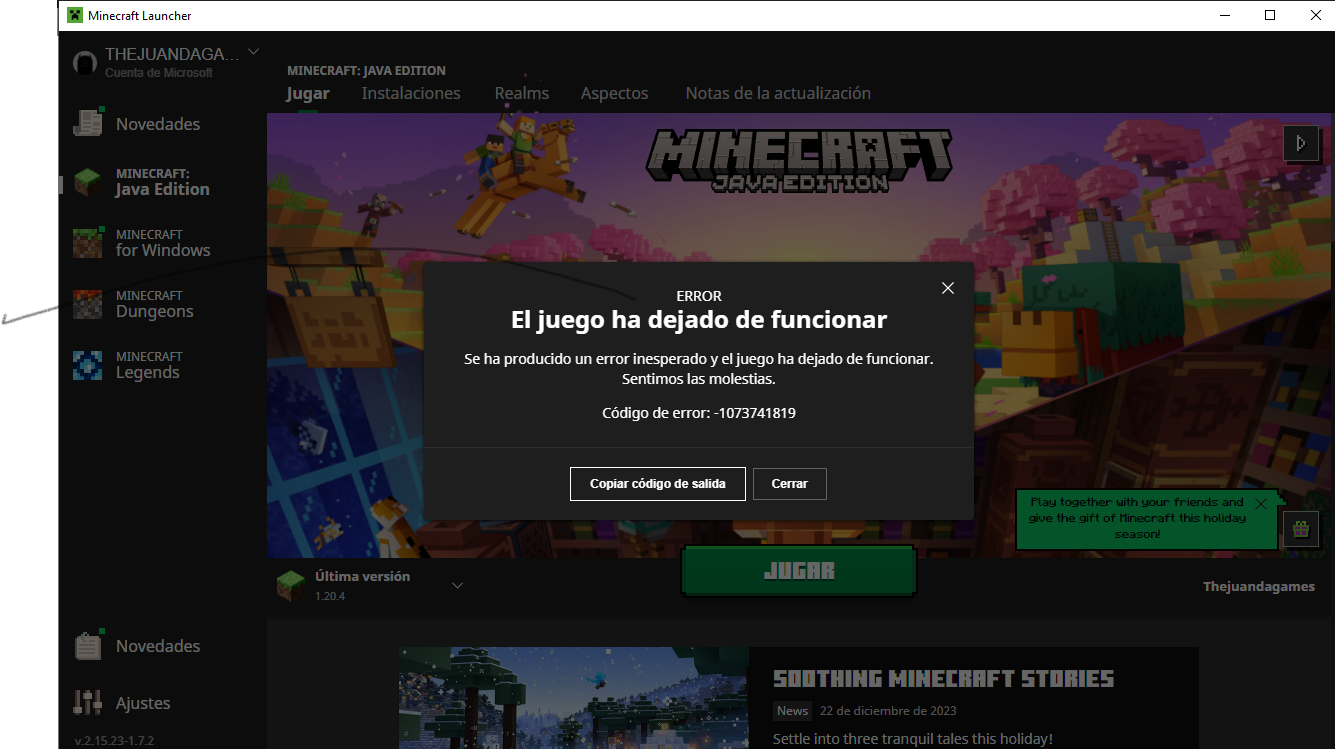Click the Minecraft Launcher title bar icon
The width and height of the screenshot is (1335, 749).
[75, 15]
